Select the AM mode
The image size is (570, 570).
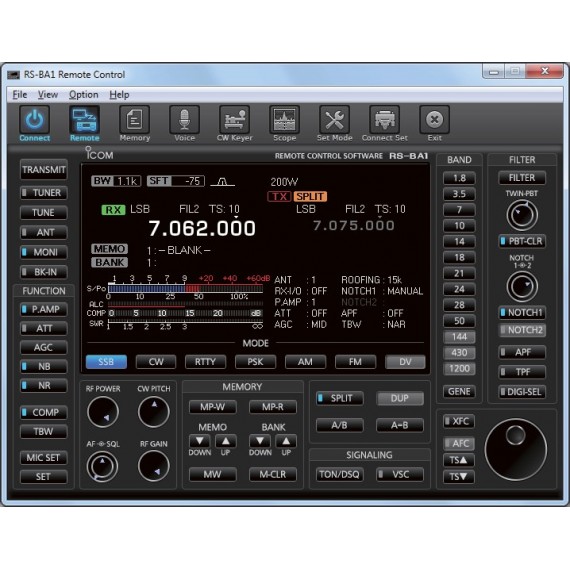pos(305,362)
